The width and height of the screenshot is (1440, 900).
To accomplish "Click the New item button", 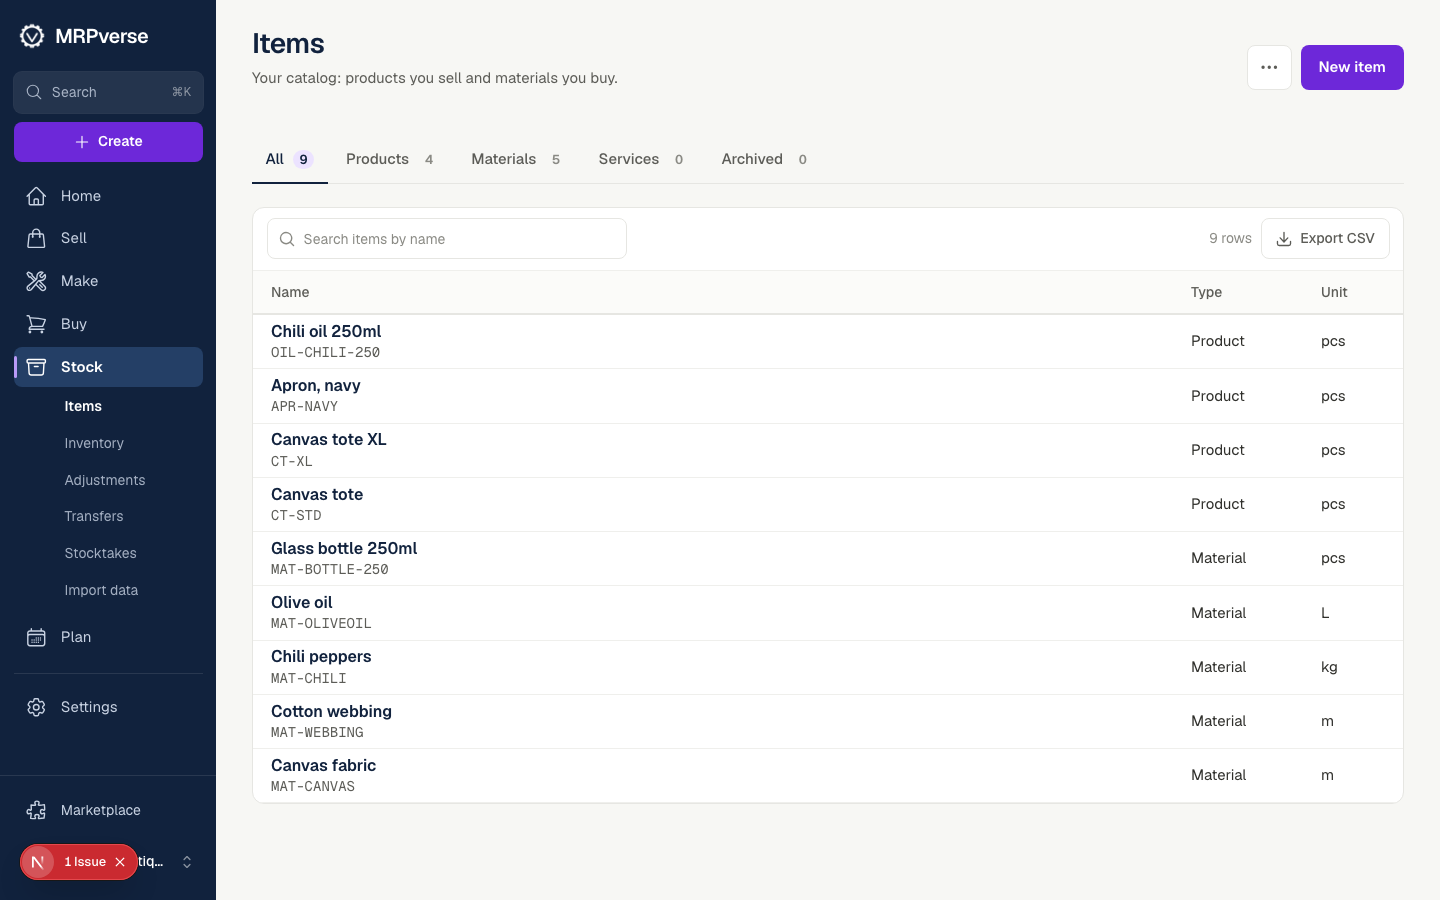I will coord(1352,67).
